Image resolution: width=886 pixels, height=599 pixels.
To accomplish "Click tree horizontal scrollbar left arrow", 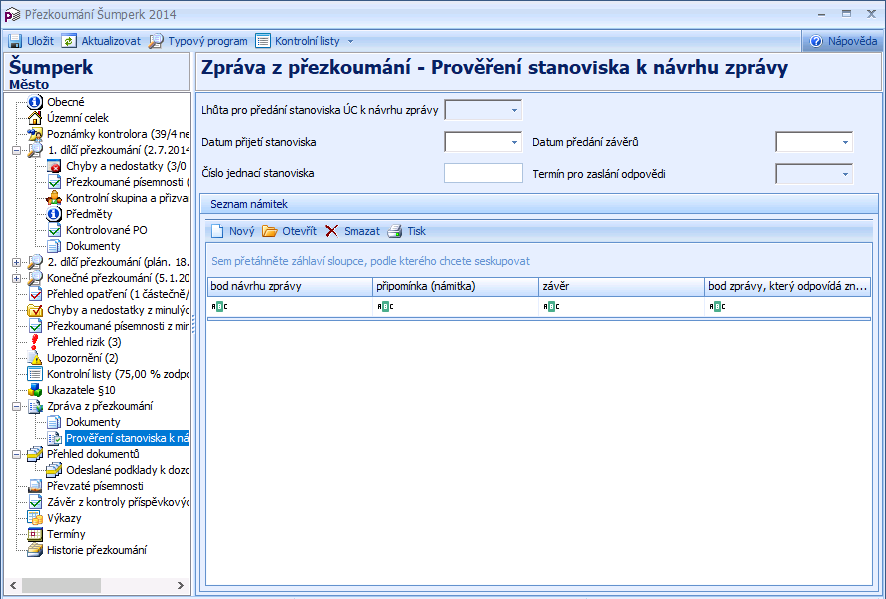I will (x=13, y=585).
